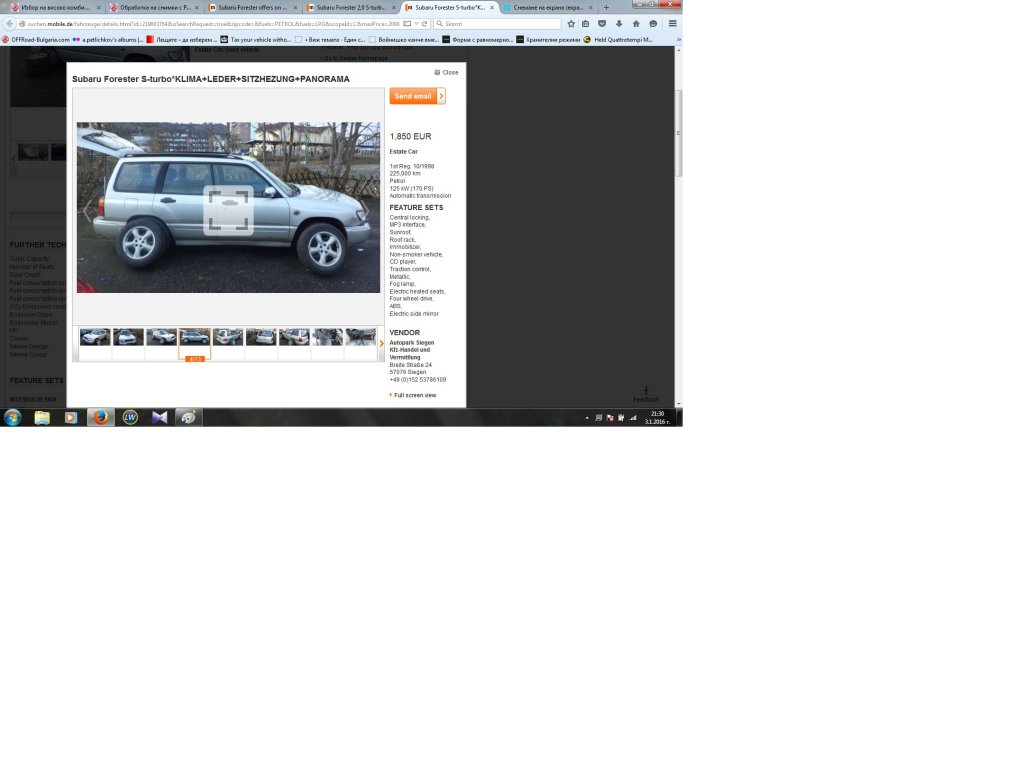
Task: Open the OFFRoad-Bulgaria.com bookmark
Action: (x=35, y=40)
